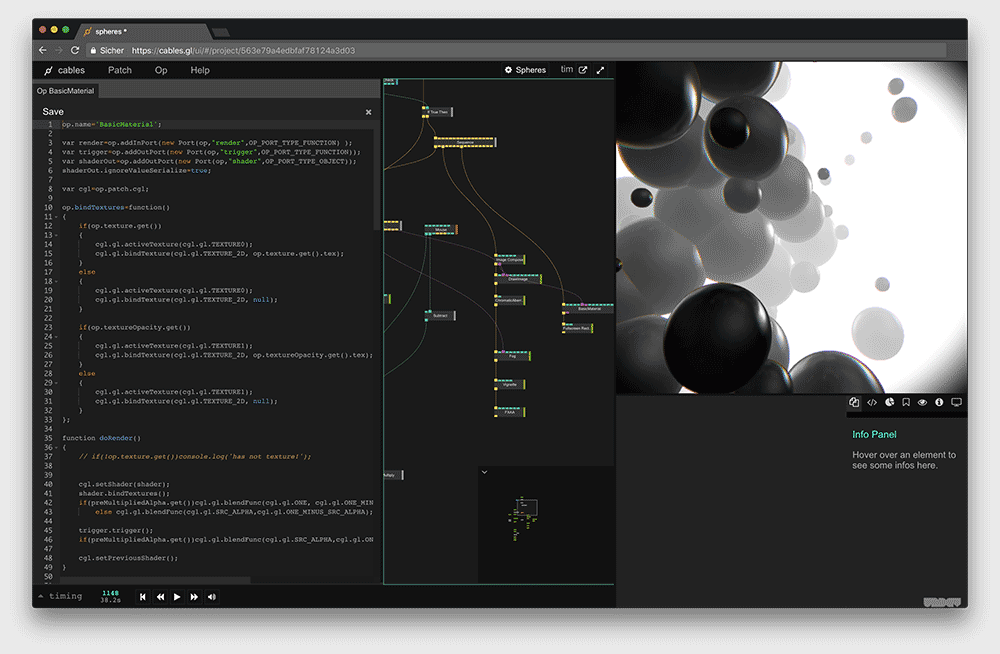Click the info circle icon

click(939, 403)
